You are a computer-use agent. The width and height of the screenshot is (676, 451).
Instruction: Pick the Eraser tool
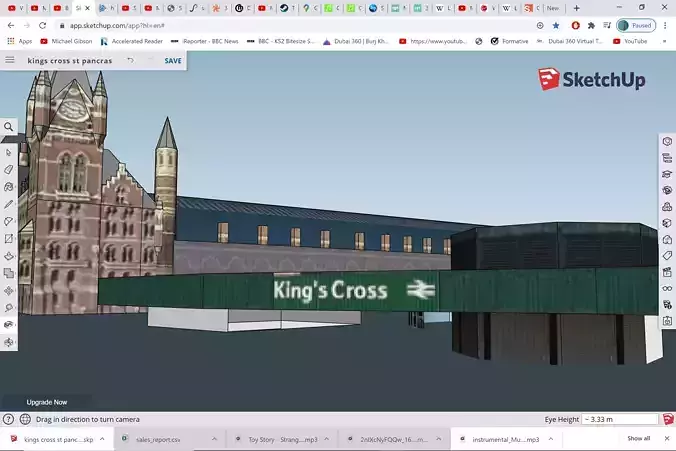point(9,170)
